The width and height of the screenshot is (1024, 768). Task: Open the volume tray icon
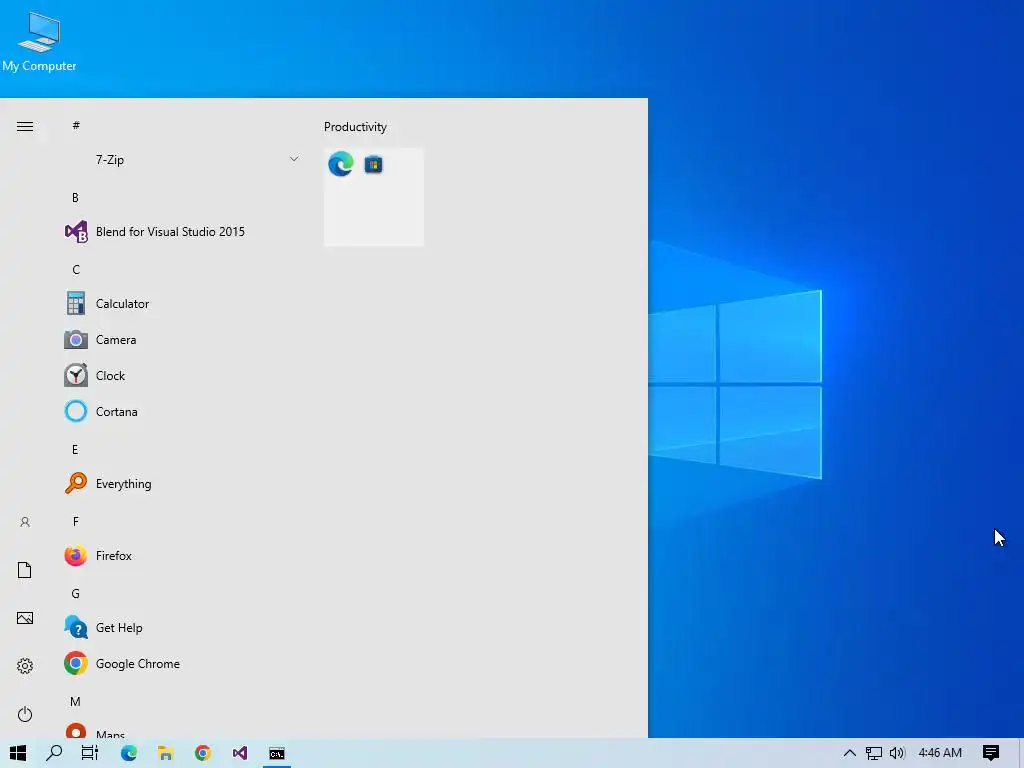[x=897, y=753]
